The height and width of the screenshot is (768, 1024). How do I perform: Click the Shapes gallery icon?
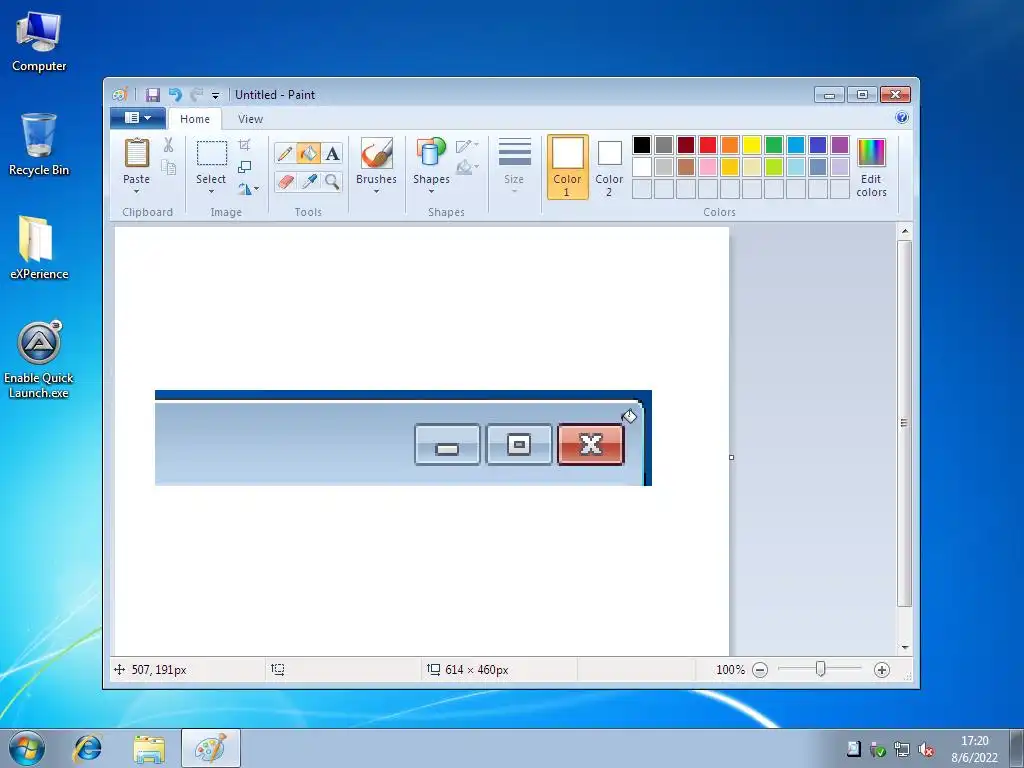(x=431, y=154)
